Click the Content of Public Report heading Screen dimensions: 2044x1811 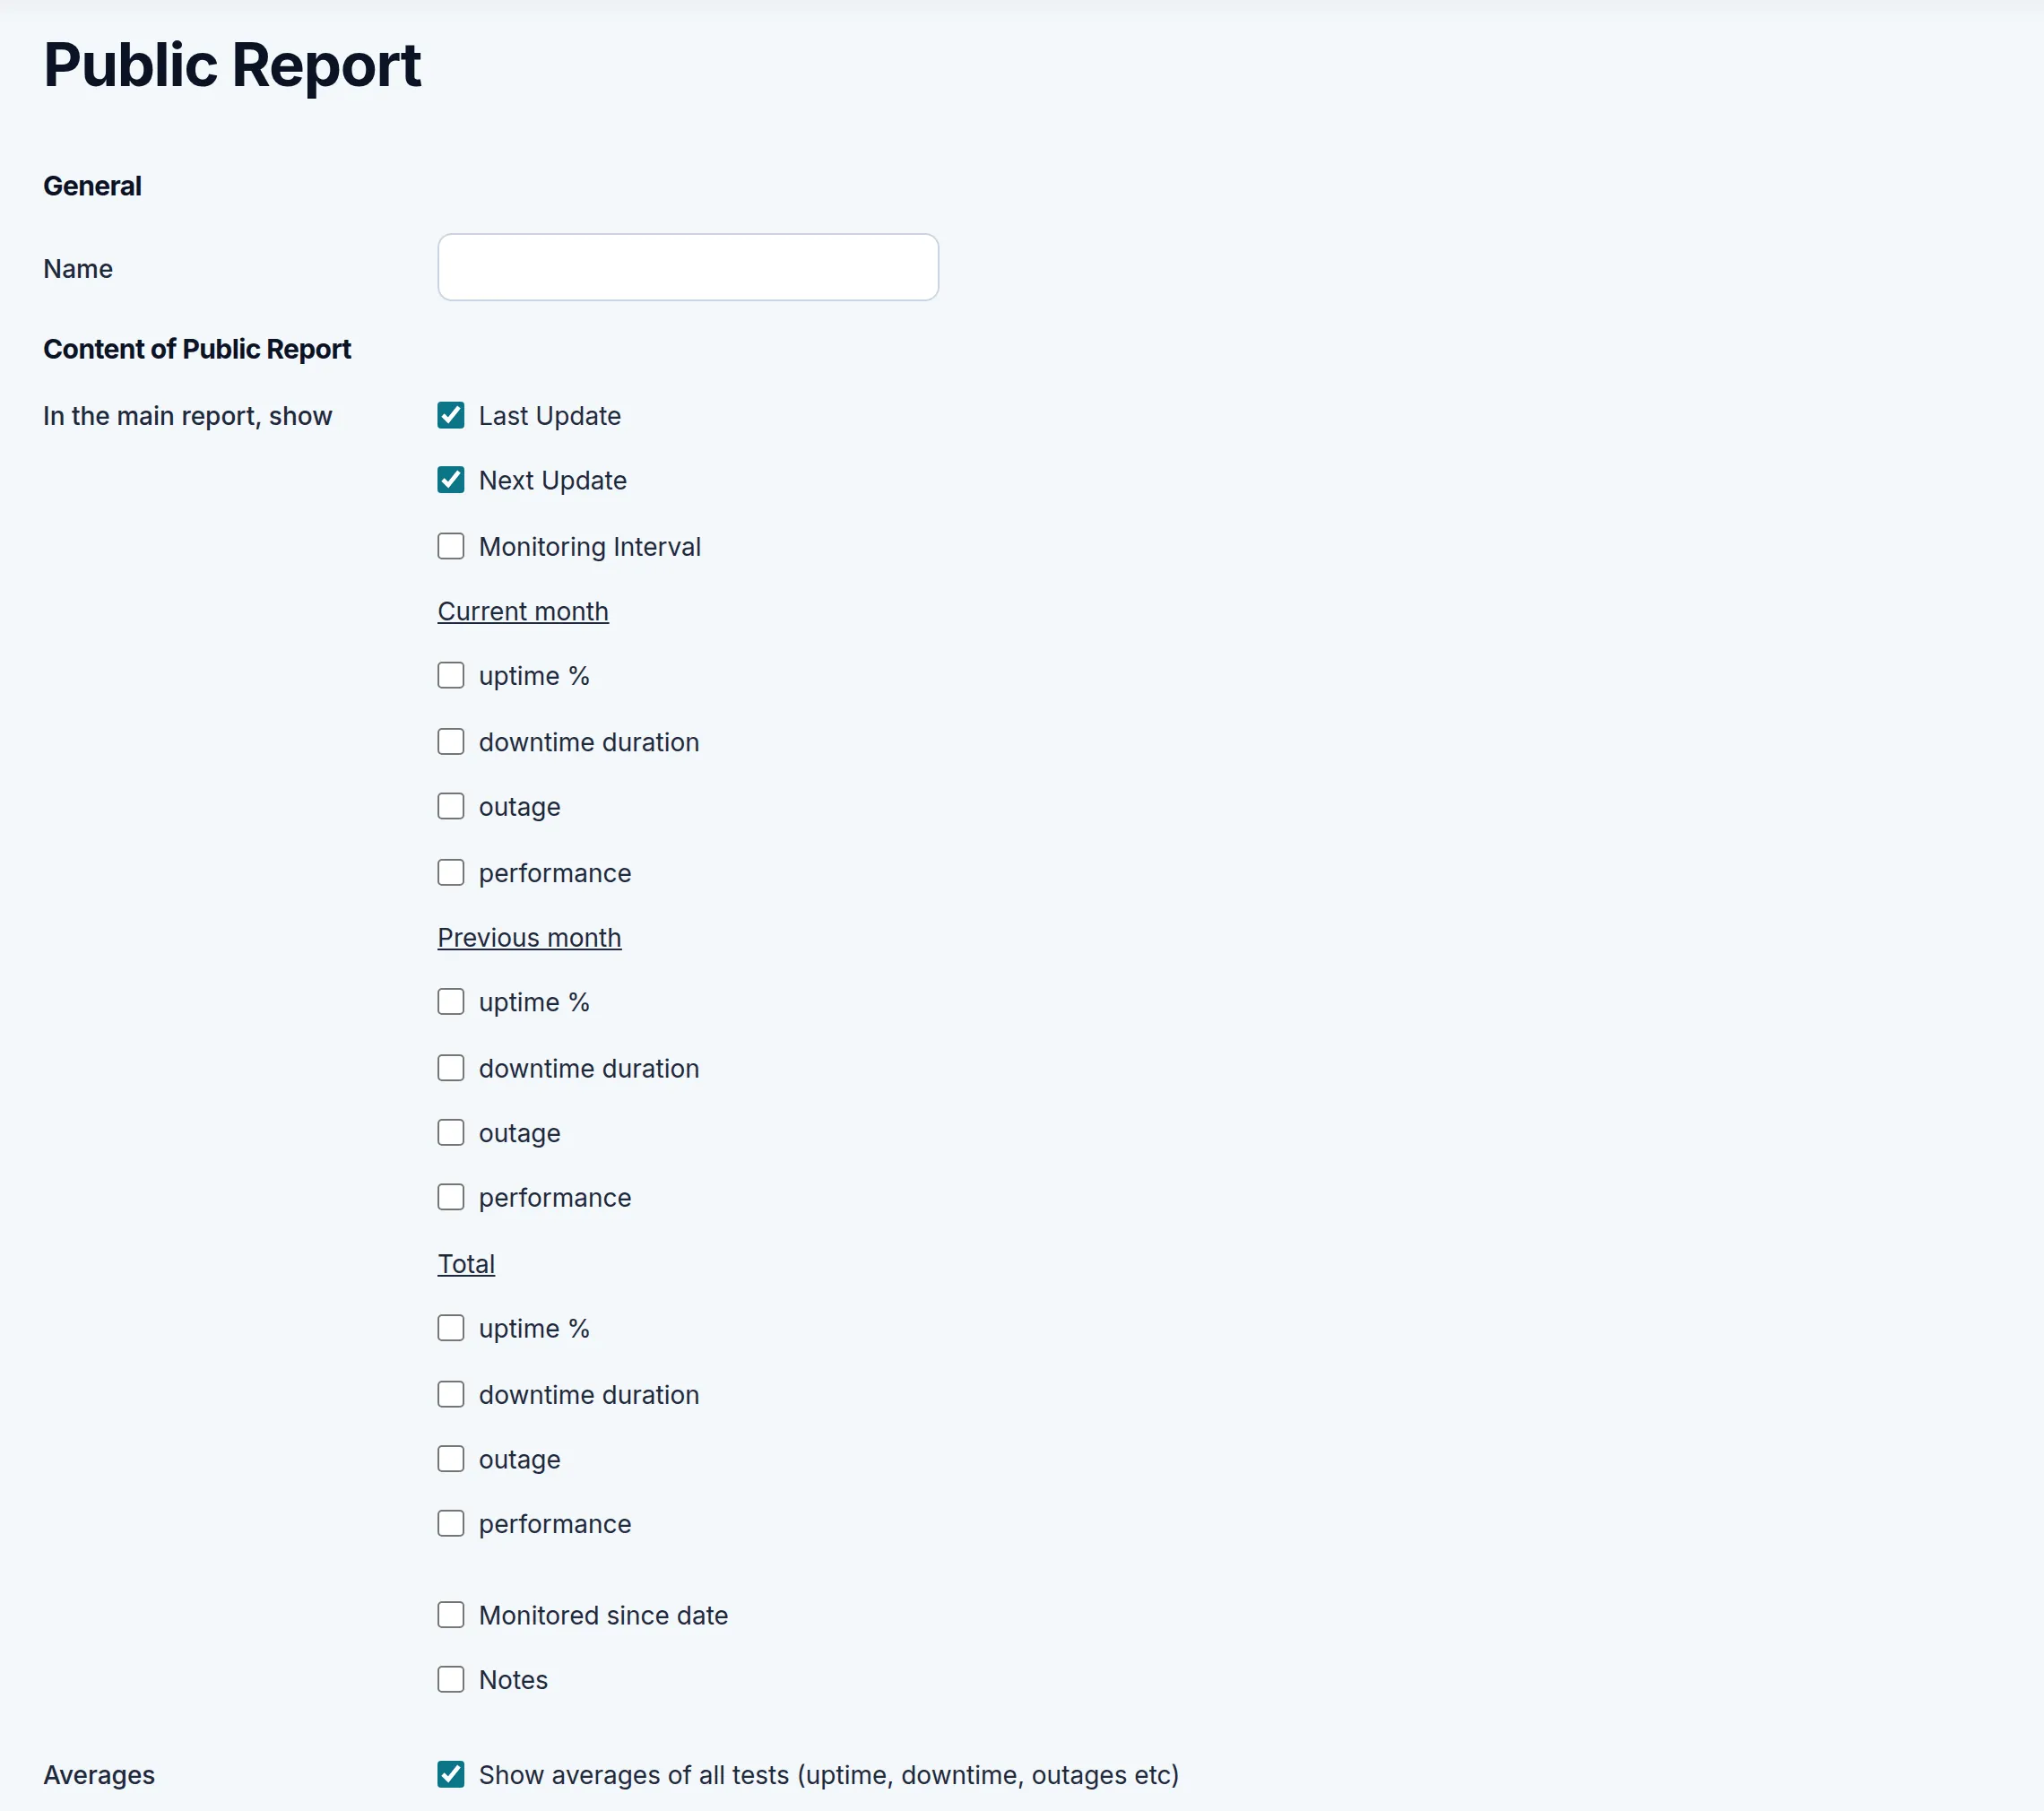[197, 349]
